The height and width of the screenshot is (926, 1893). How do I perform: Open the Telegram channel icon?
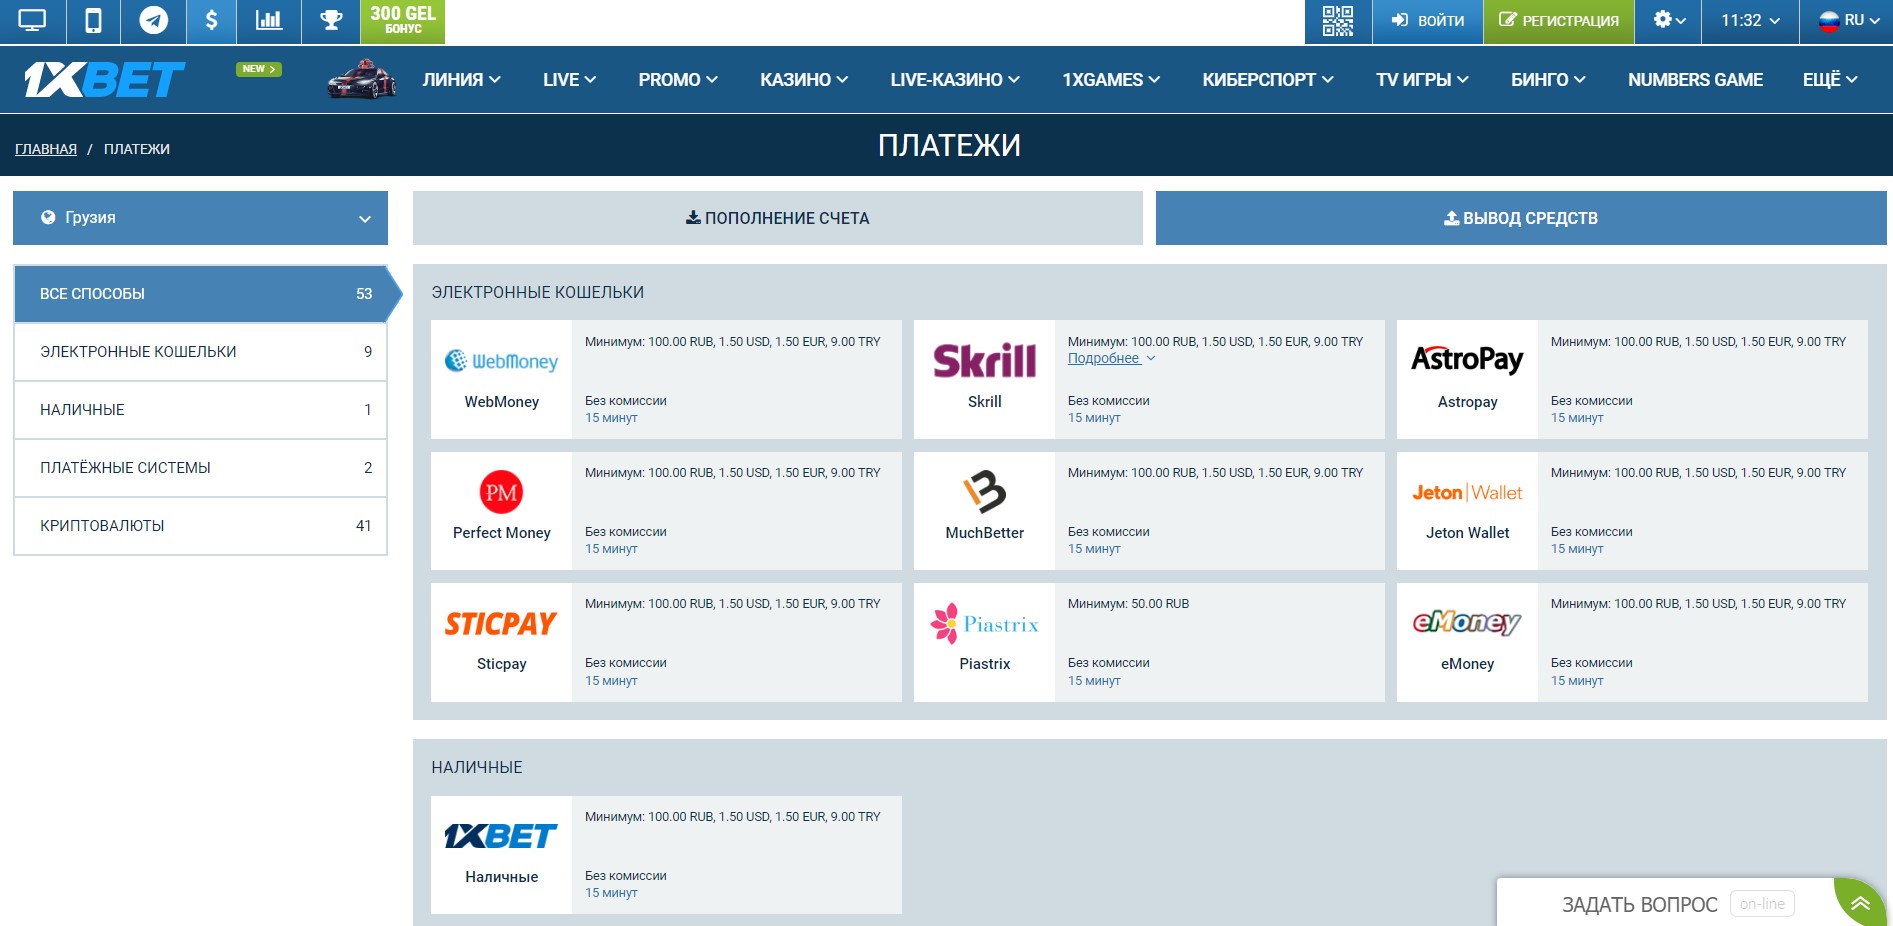click(153, 21)
